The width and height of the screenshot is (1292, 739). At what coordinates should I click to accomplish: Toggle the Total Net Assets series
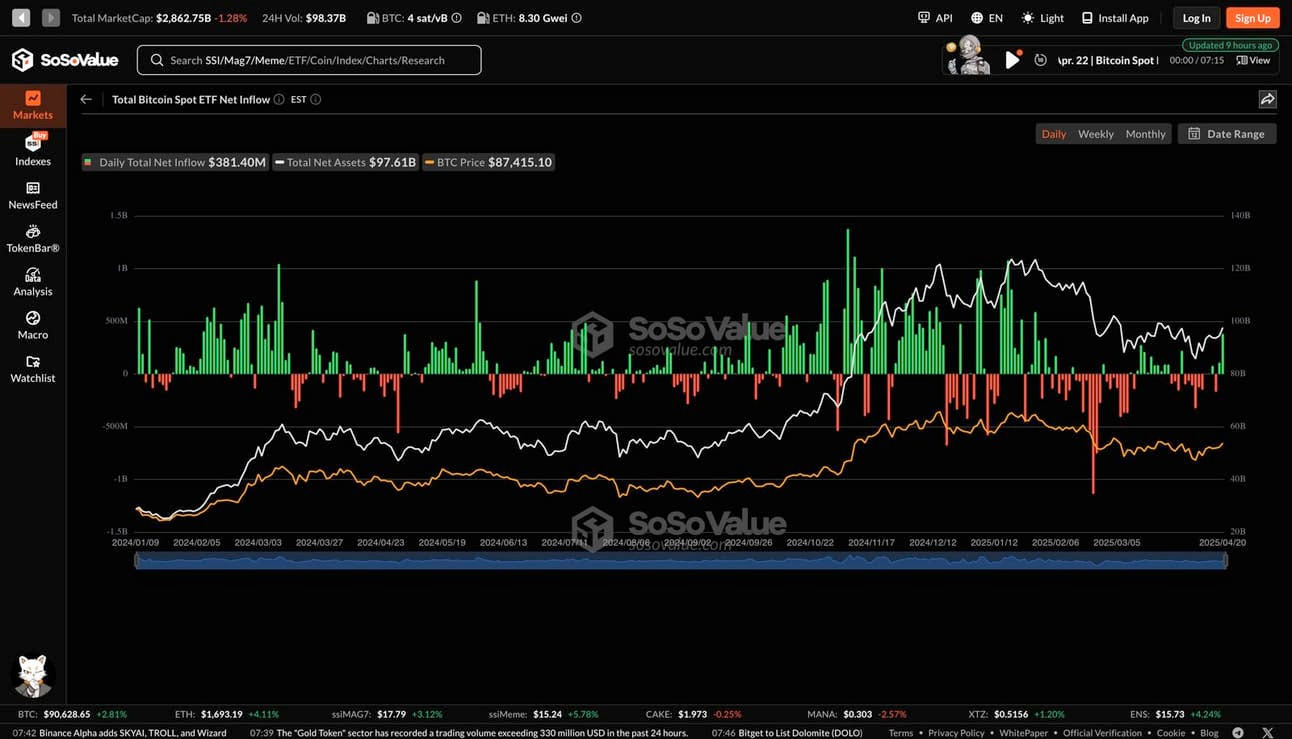345,161
